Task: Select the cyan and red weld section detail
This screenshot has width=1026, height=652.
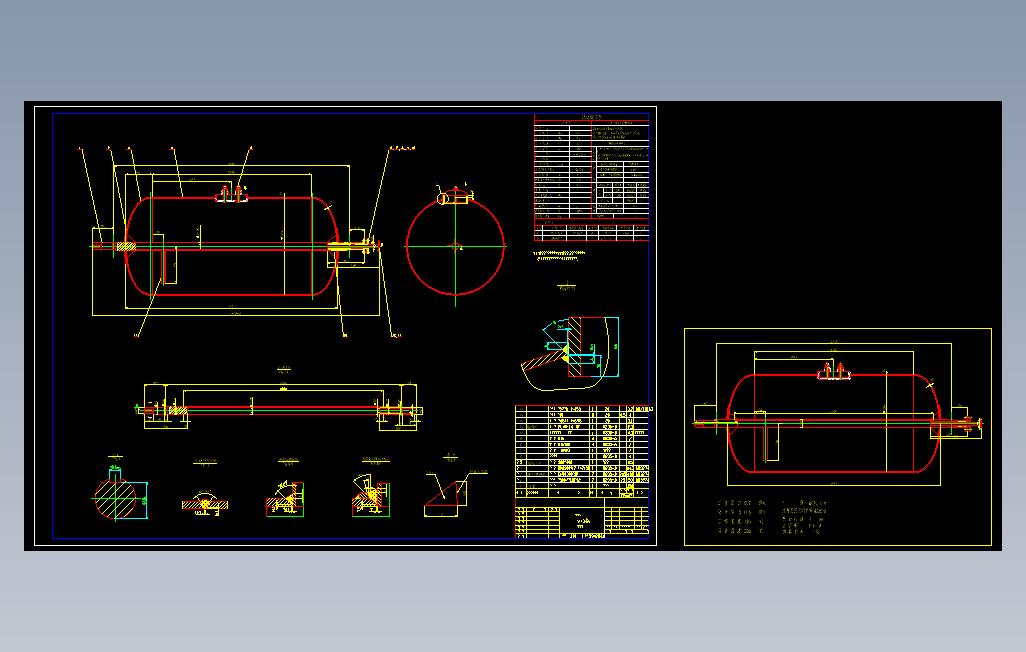Action: (570, 353)
